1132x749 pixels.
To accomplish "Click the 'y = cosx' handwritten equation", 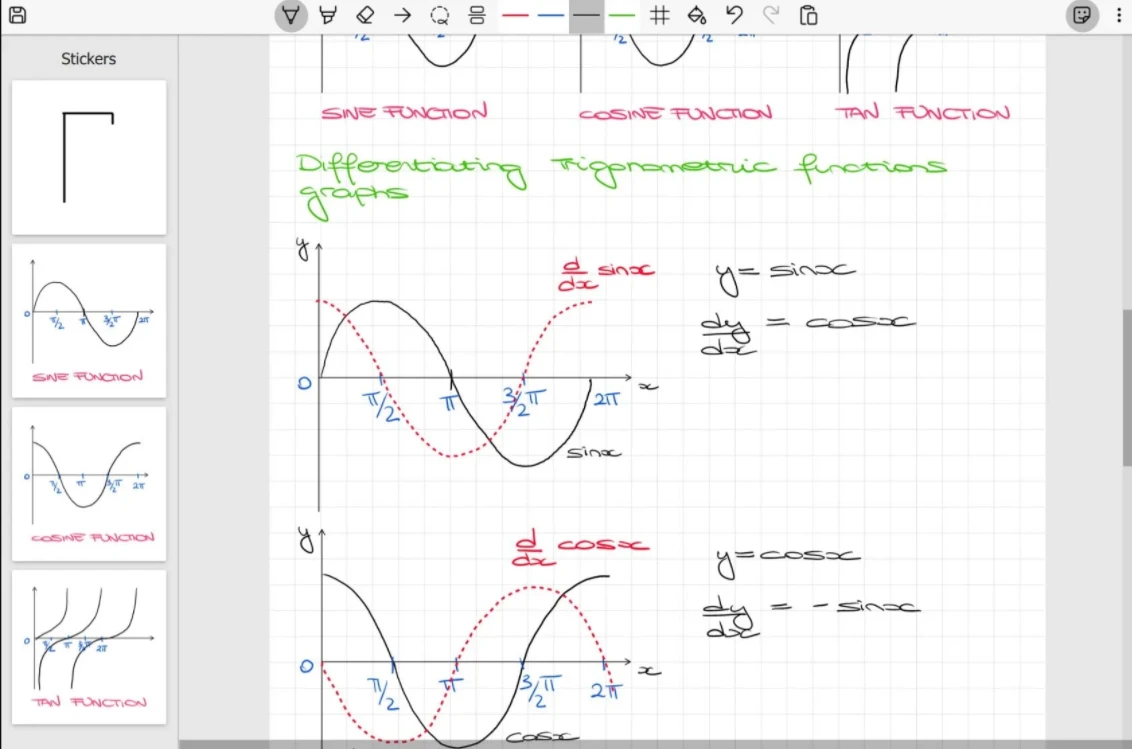I will 788,561.
